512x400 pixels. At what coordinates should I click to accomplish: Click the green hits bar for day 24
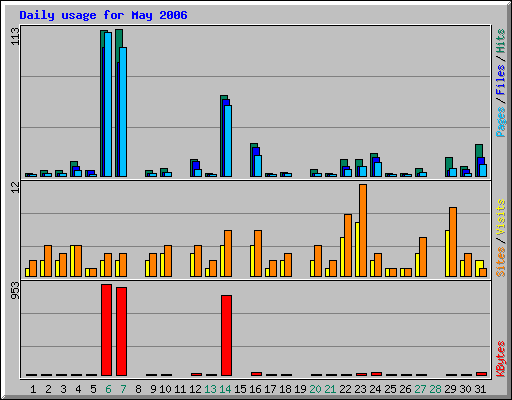point(372,165)
